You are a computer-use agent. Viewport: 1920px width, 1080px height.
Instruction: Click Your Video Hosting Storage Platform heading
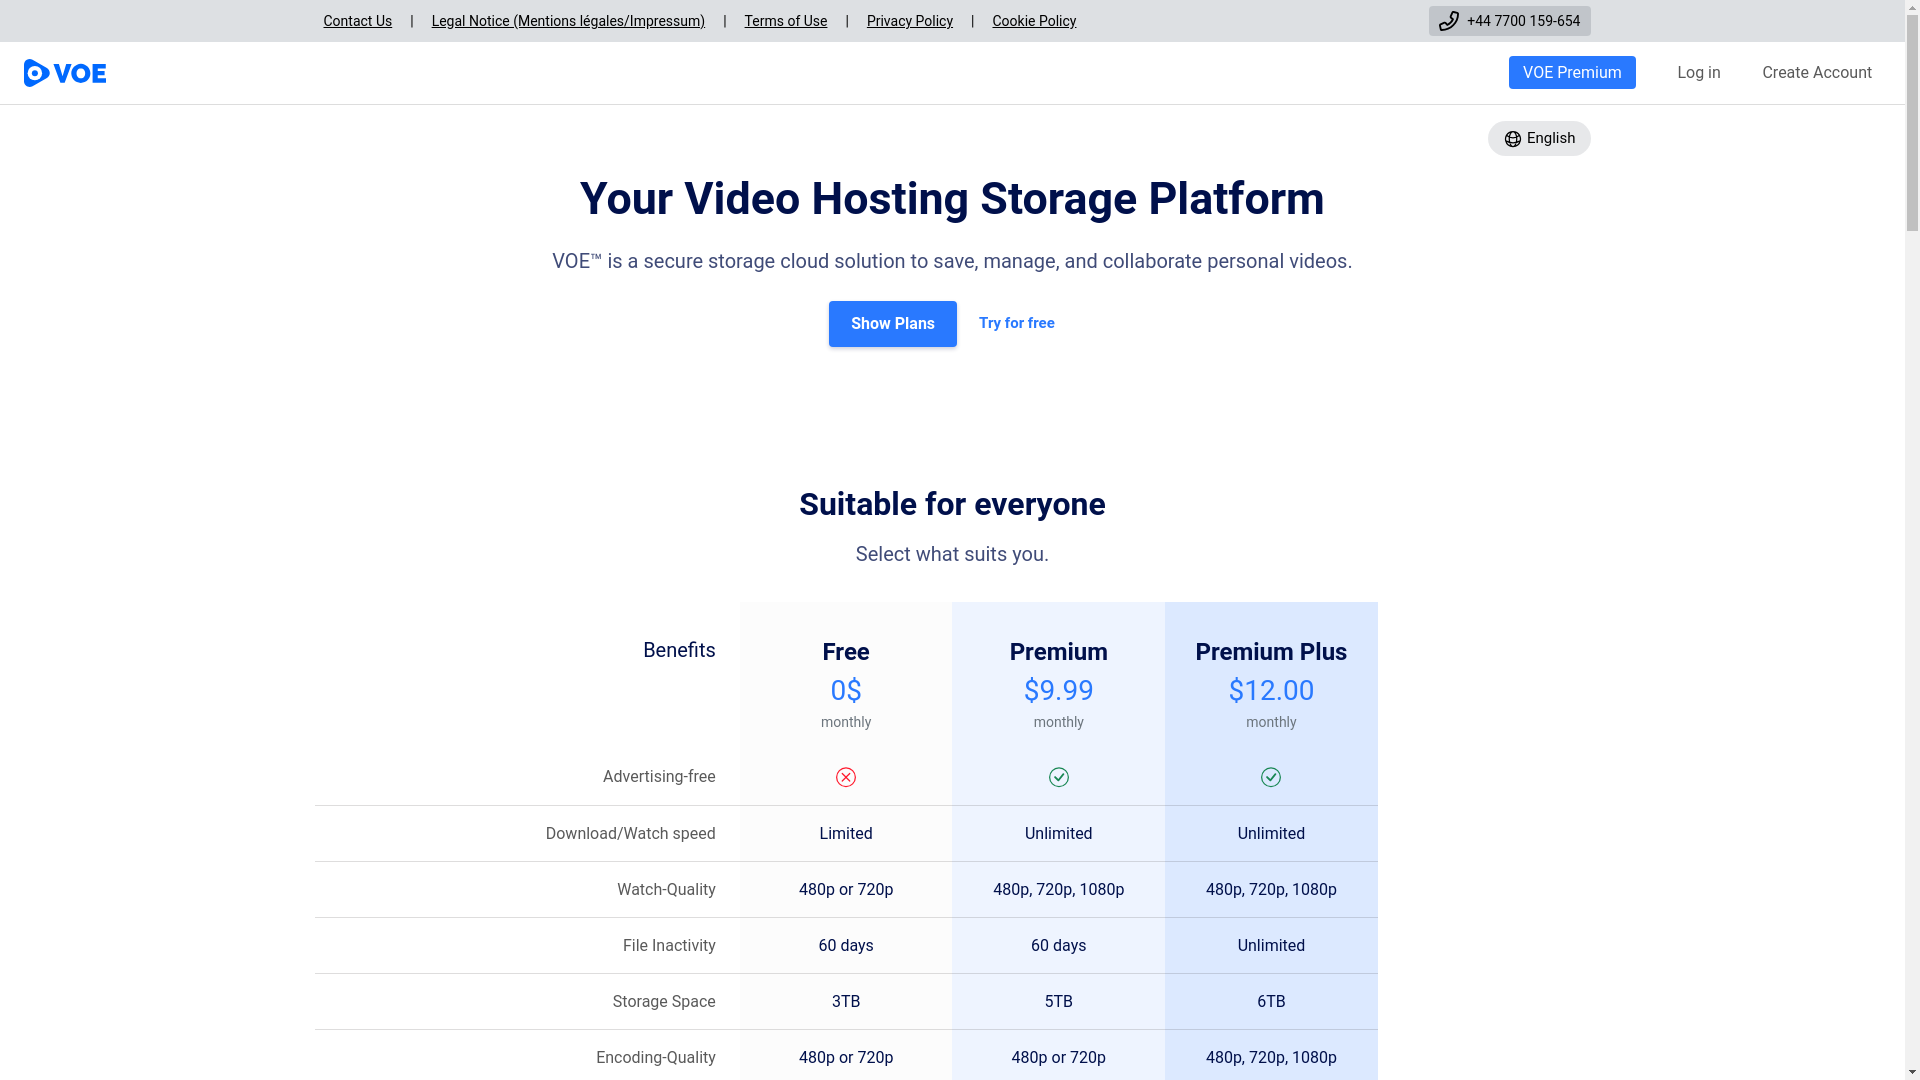952,199
